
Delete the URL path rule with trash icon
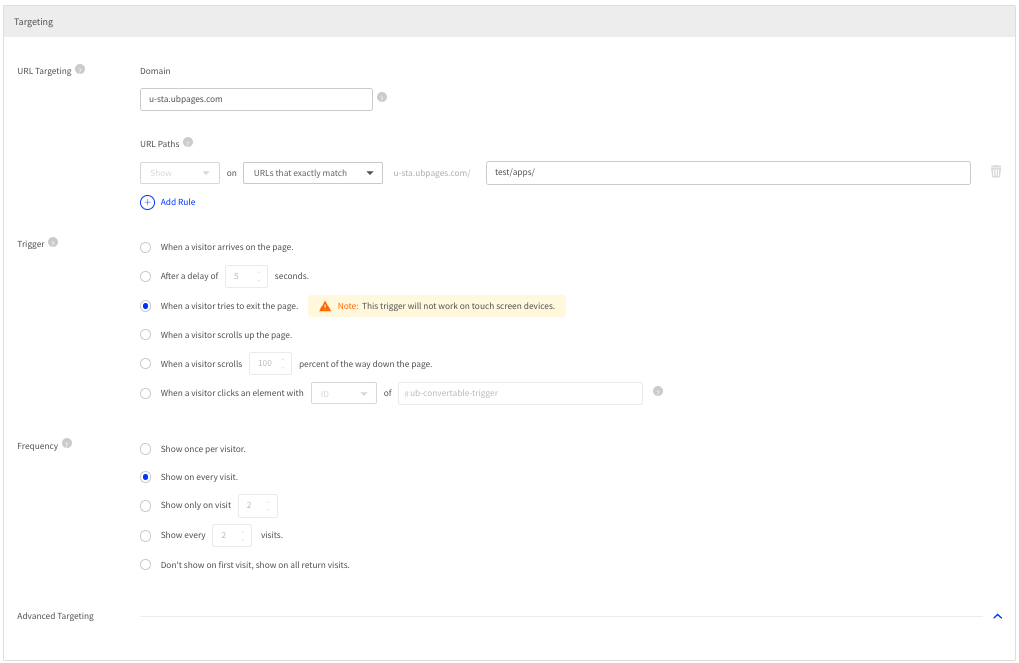coord(995,172)
